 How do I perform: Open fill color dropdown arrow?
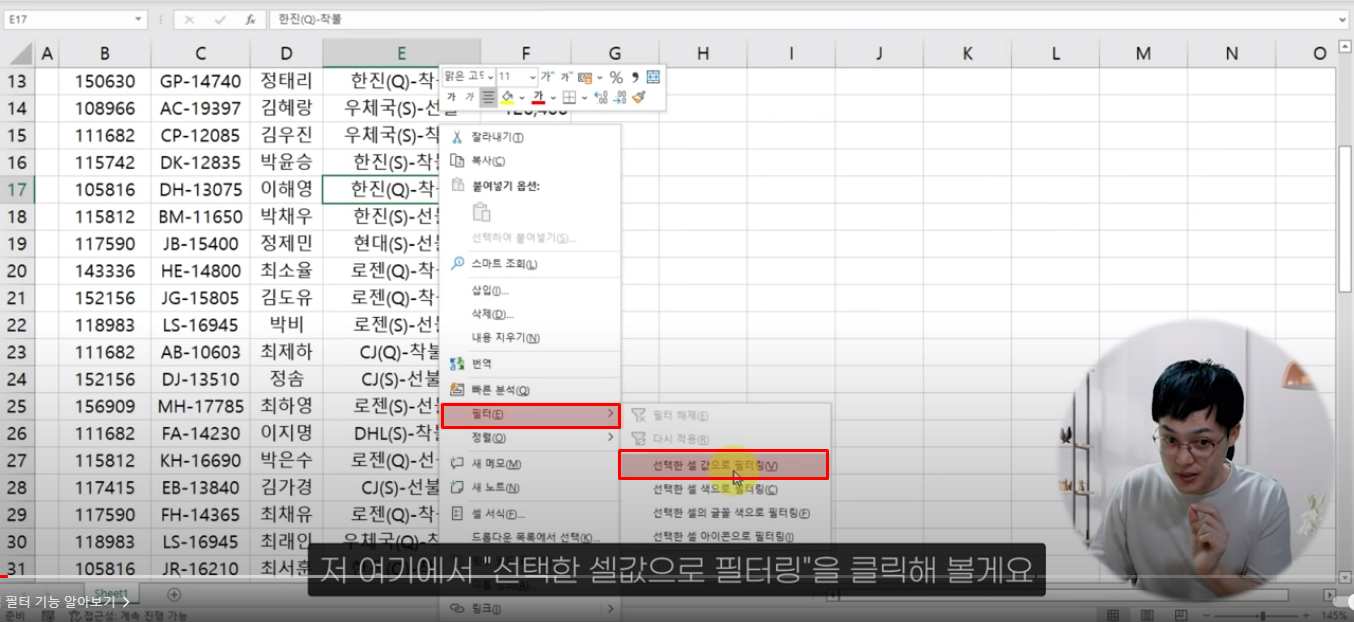tap(521, 97)
